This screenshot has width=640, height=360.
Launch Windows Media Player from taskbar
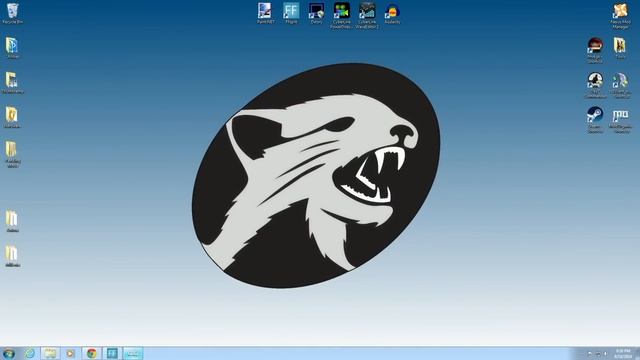(x=71, y=353)
